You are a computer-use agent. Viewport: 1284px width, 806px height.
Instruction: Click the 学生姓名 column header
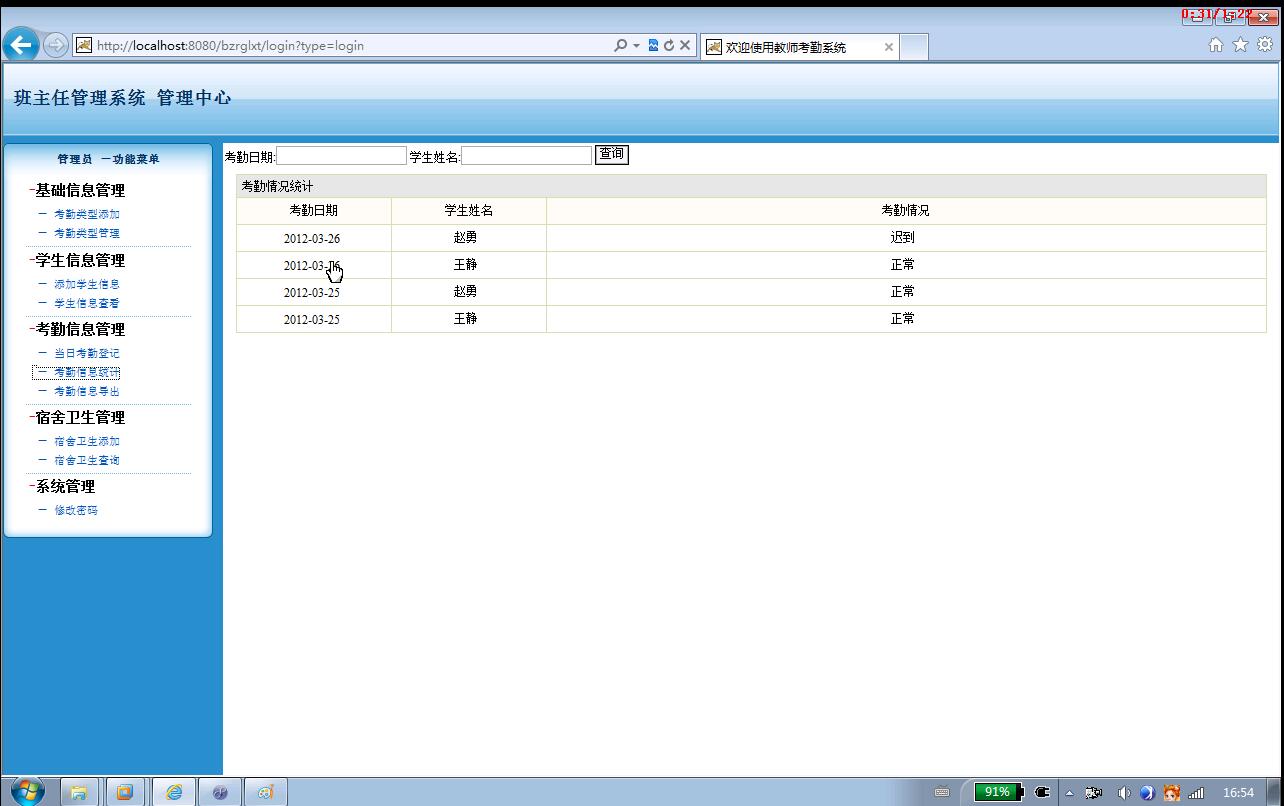point(468,210)
